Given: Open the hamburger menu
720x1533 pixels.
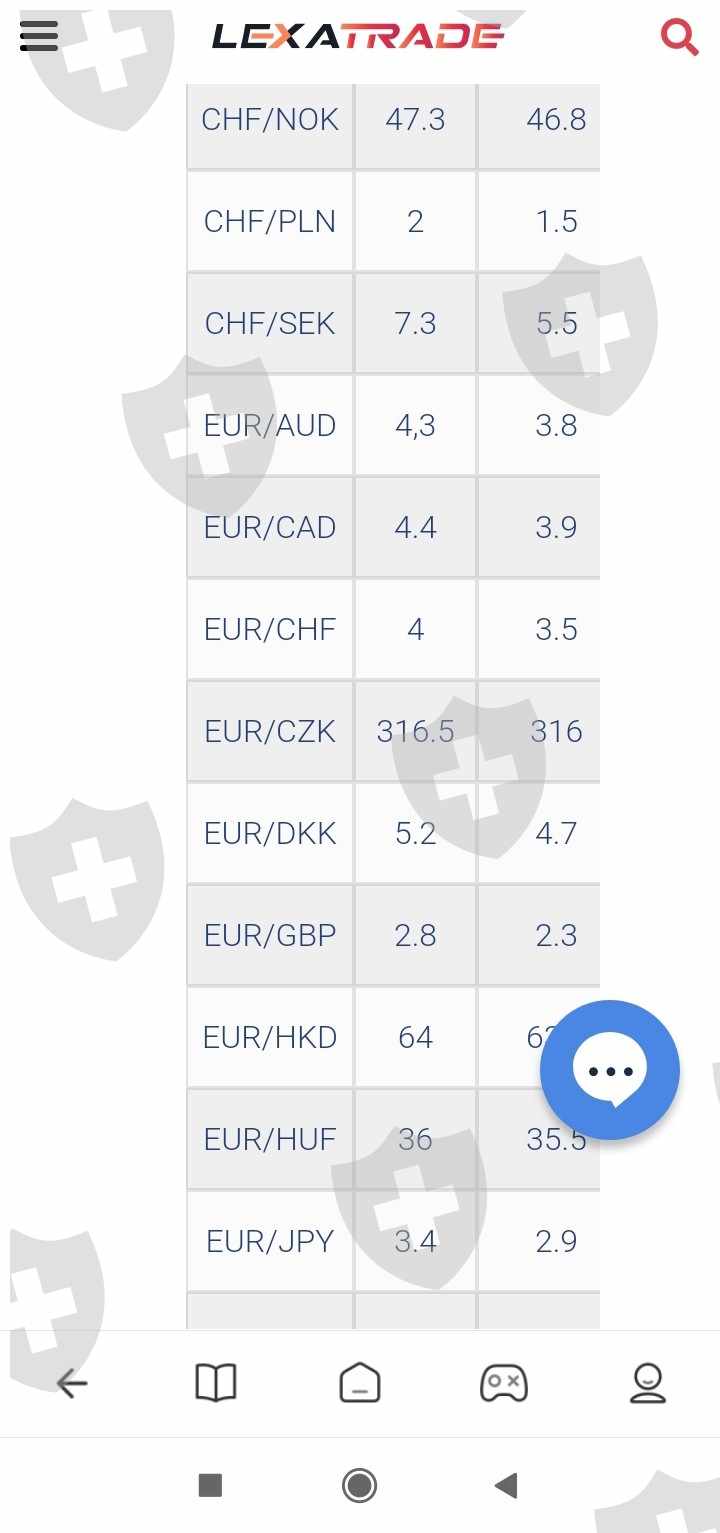Looking at the screenshot, I should 39,37.
